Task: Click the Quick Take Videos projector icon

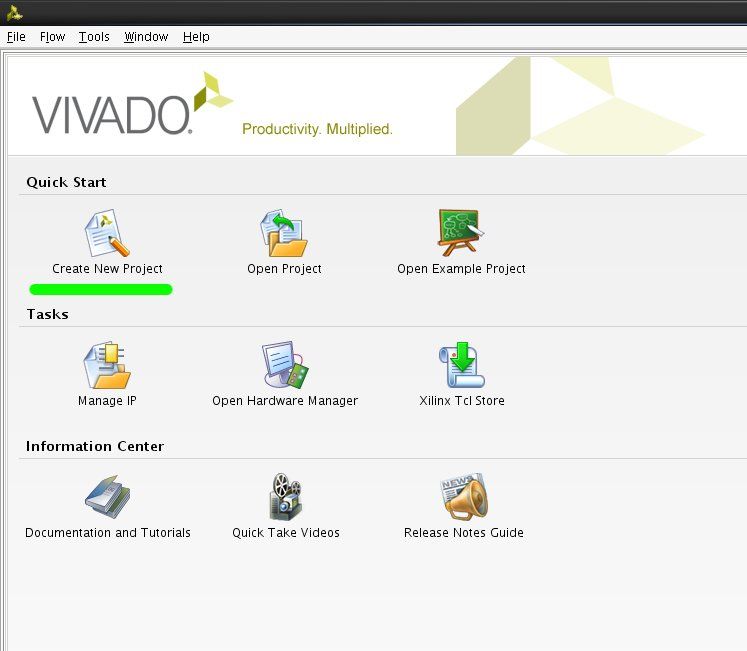Action: point(285,497)
